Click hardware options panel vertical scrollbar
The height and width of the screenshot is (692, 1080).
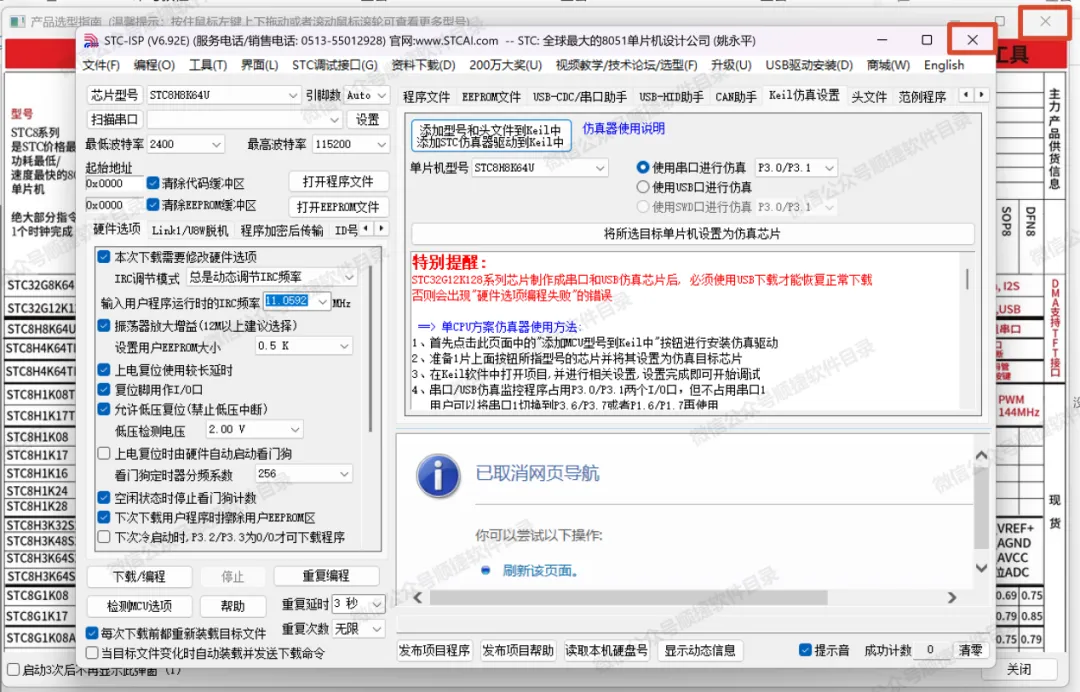click(x=371, y=349)
